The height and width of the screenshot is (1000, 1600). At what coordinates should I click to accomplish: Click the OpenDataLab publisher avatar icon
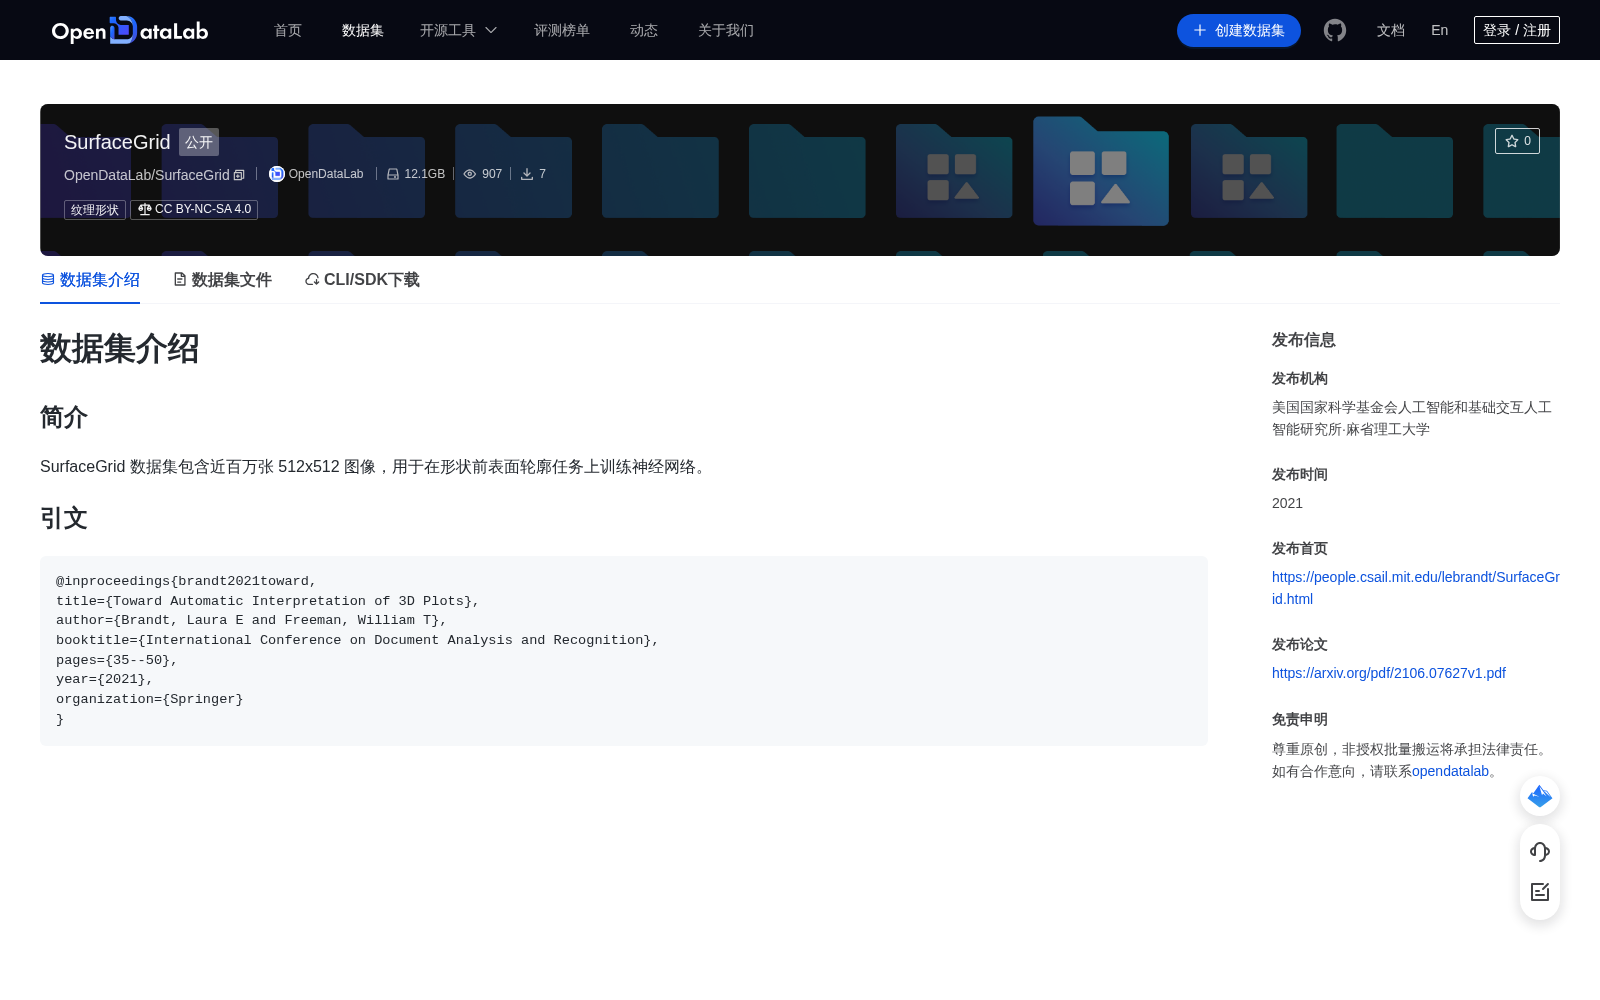click(277, 174)
